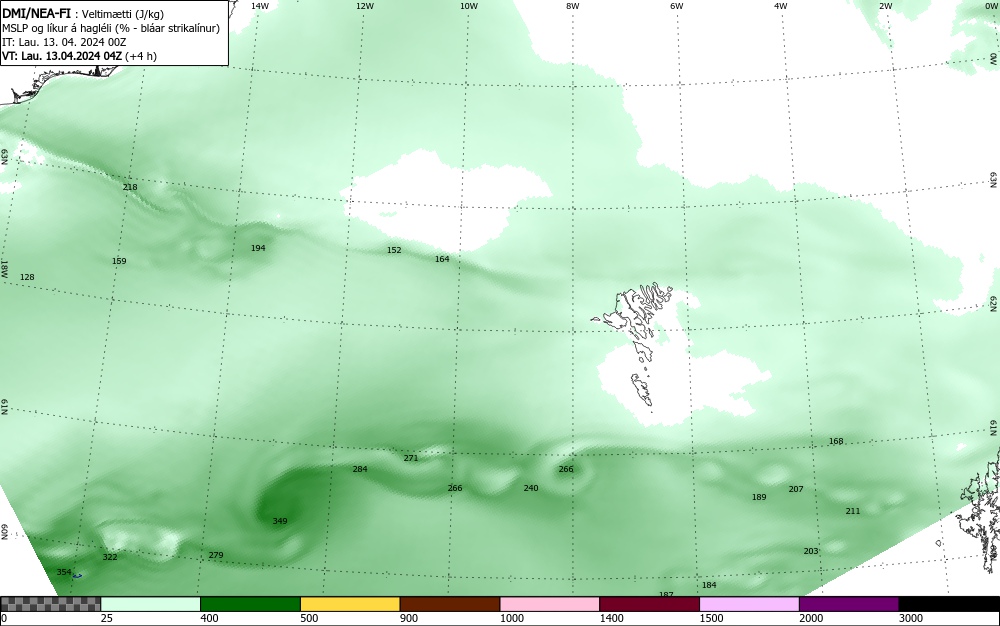
Task: Click the small blue hail contour near 354
Action: tap(77, 576)
